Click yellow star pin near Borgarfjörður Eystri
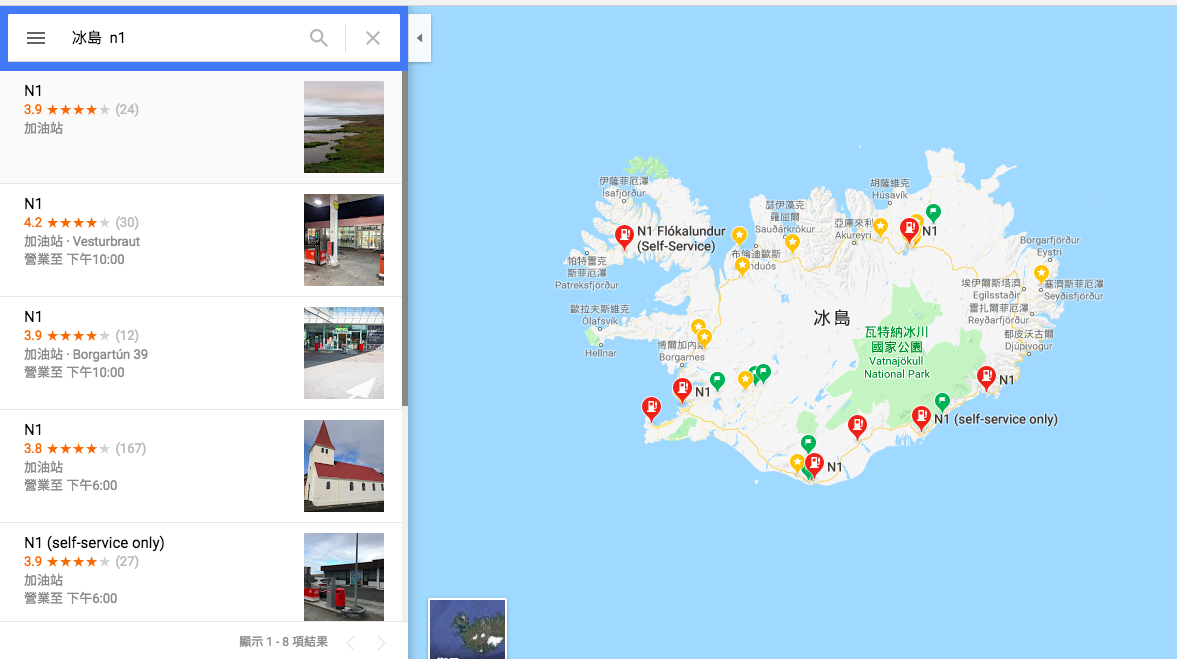The height and width of the screenshot is (659, 1177). tap(1041, 274)
